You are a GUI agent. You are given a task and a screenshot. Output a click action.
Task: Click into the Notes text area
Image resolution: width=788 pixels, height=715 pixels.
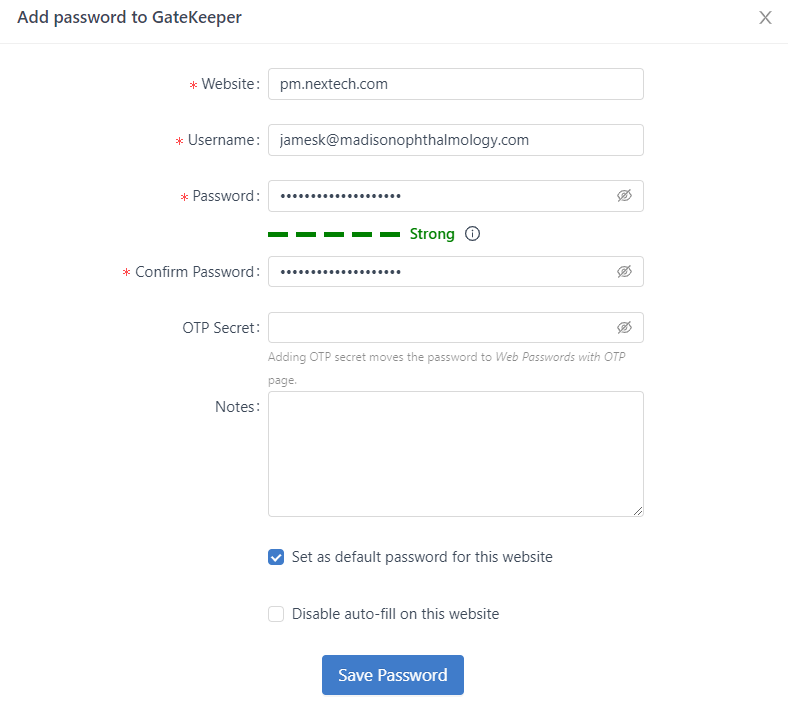[455, 453]
